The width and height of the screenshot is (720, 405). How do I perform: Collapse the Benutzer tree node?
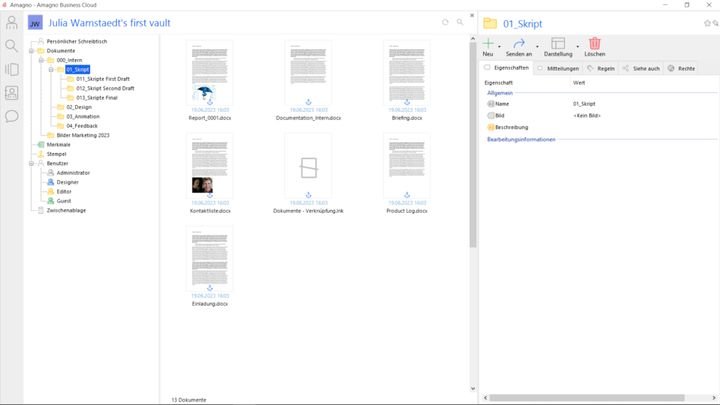[31, 163]
